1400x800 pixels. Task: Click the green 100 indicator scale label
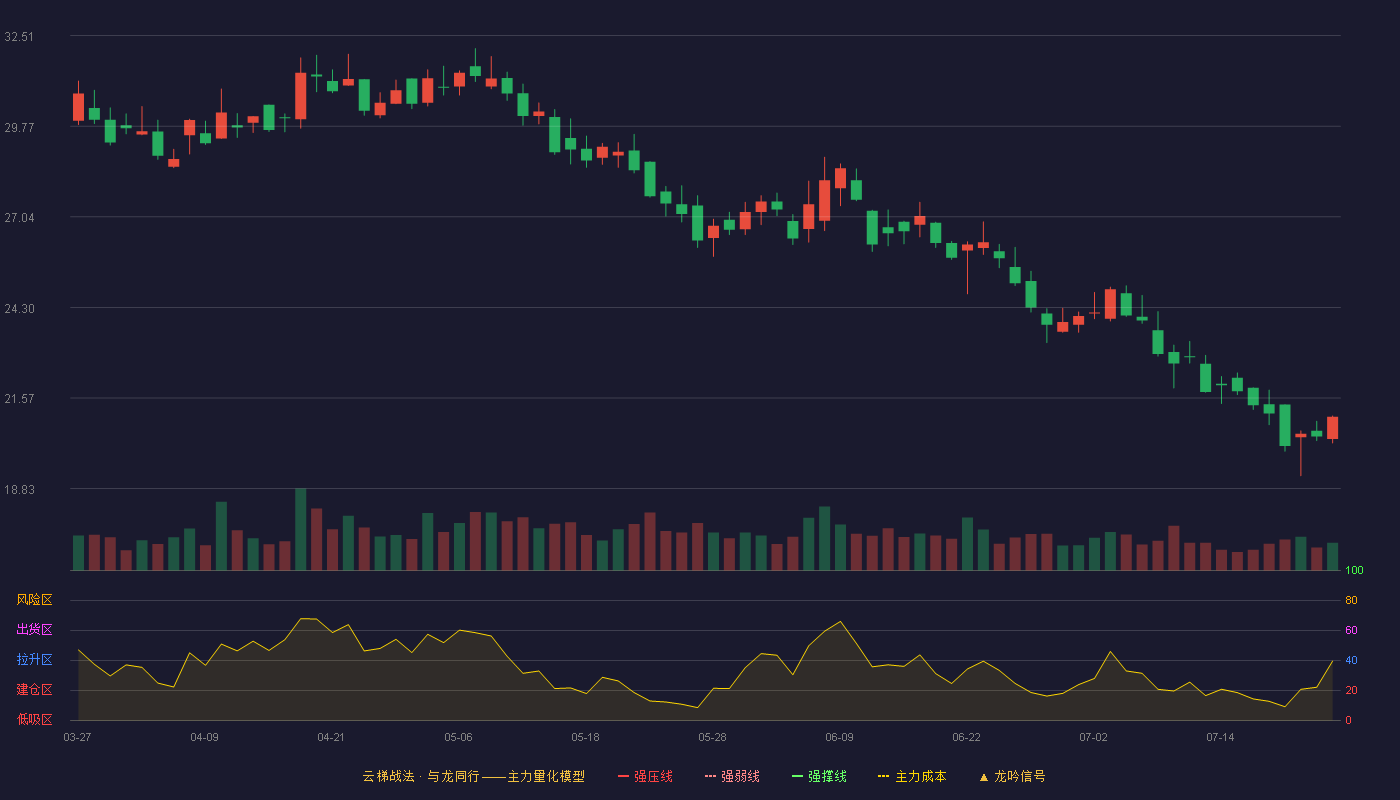(x=1354, y=571)
